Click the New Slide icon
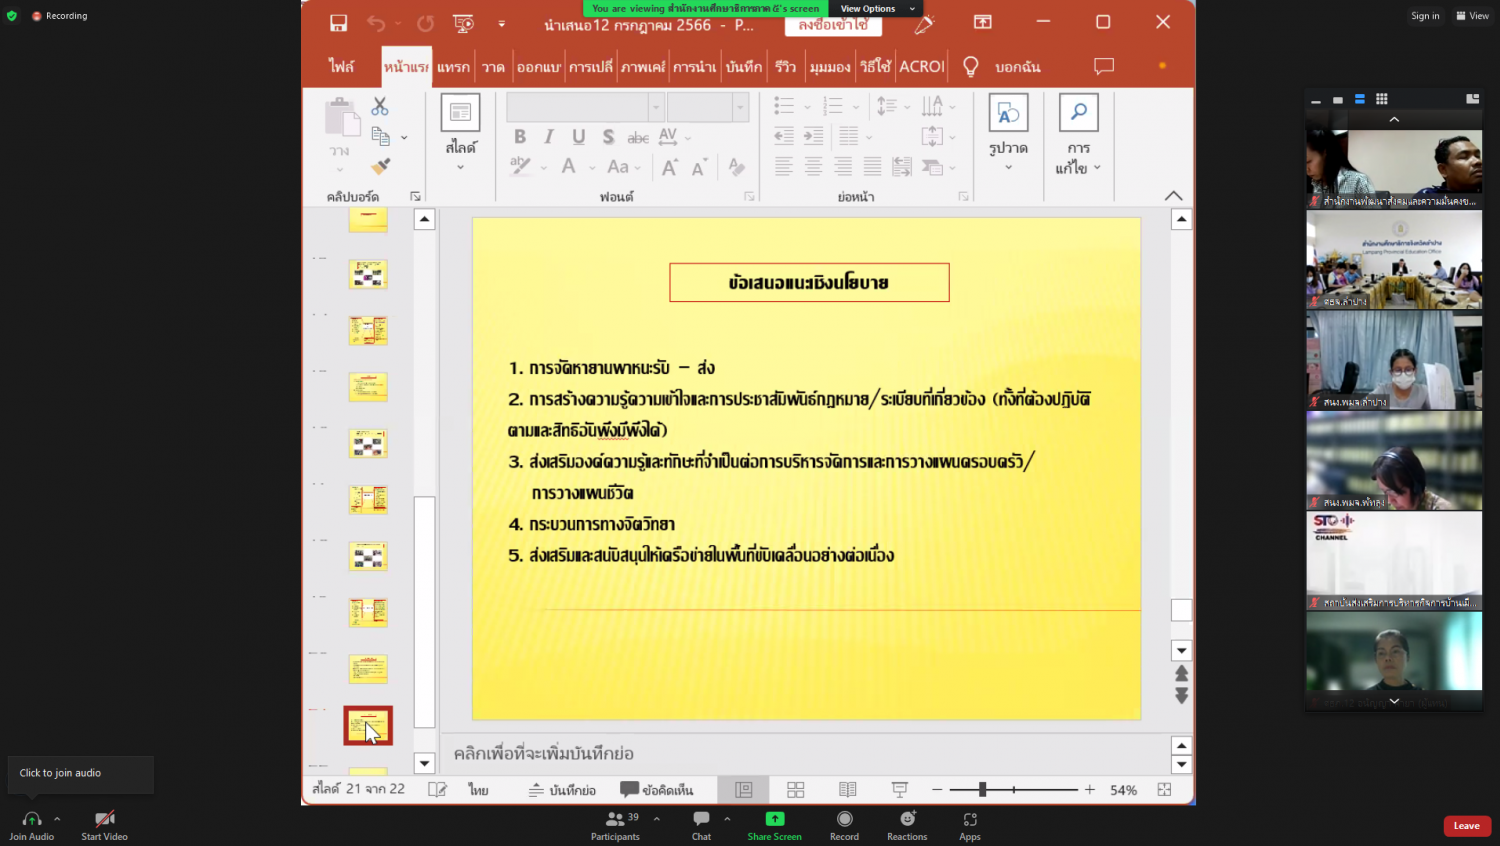 click(461, 112)
